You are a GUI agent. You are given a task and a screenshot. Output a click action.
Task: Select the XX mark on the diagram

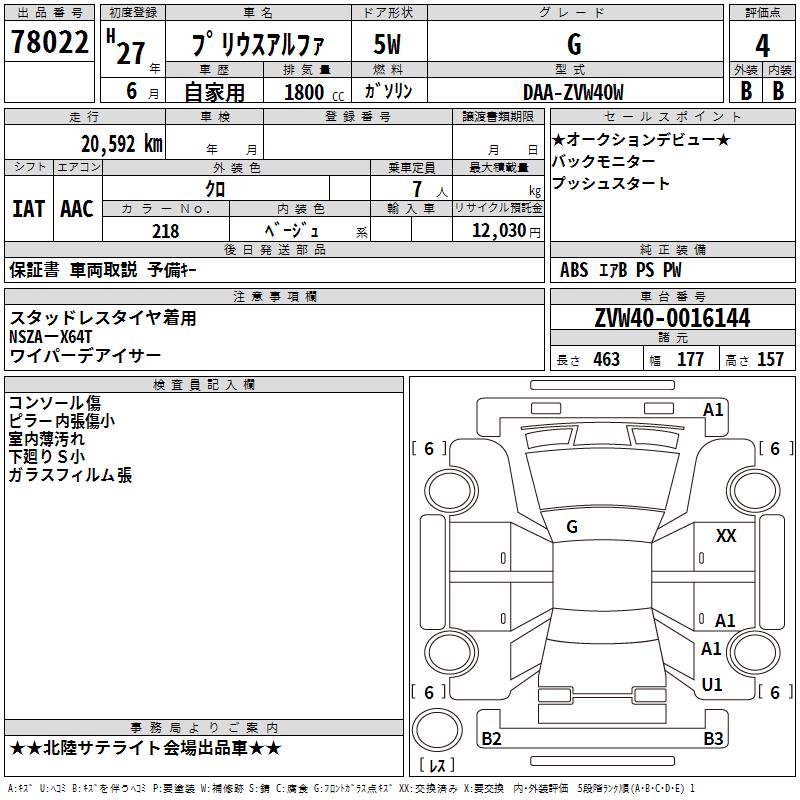coord(726,536)
